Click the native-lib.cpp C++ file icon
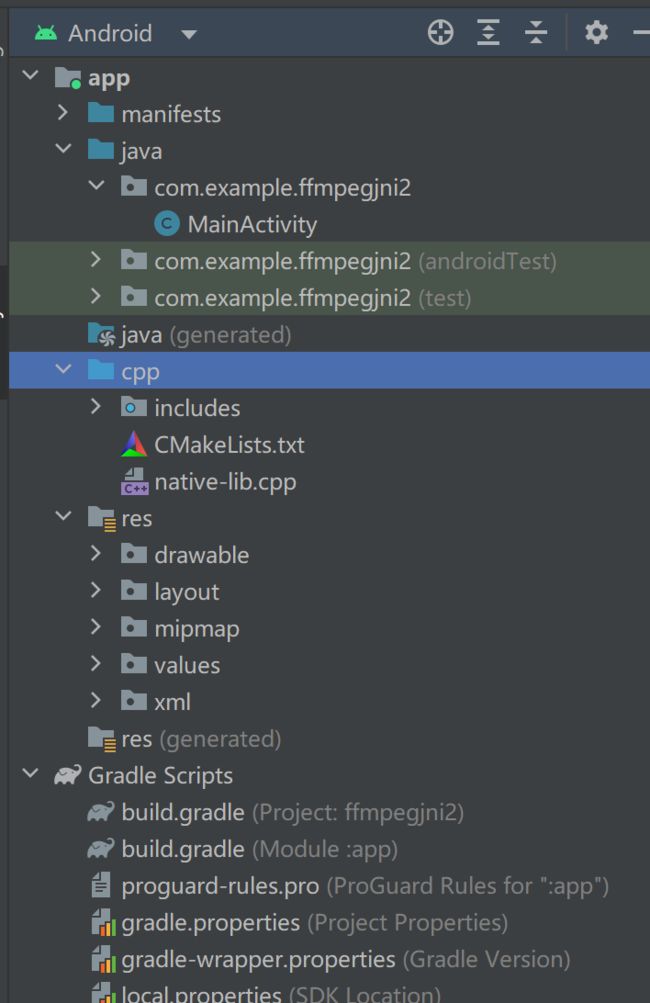The height and width of the screenshot is (1003, 650). [x=134, y=482]
